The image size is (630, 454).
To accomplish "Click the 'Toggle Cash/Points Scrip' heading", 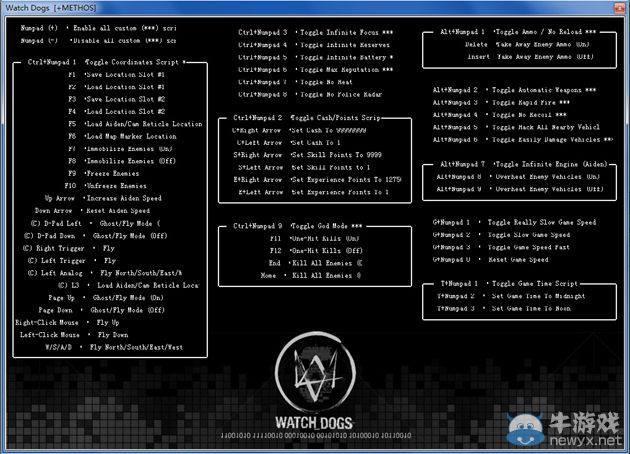I will [x=335, y=118].
